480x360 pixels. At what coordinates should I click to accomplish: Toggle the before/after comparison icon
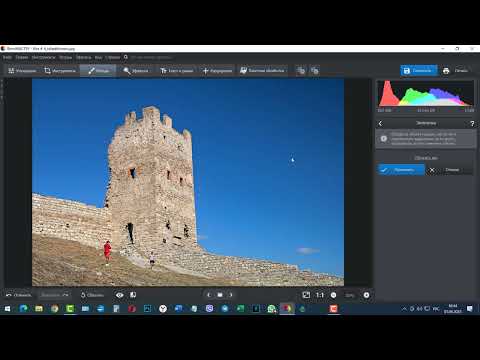[x=133, y=295]
